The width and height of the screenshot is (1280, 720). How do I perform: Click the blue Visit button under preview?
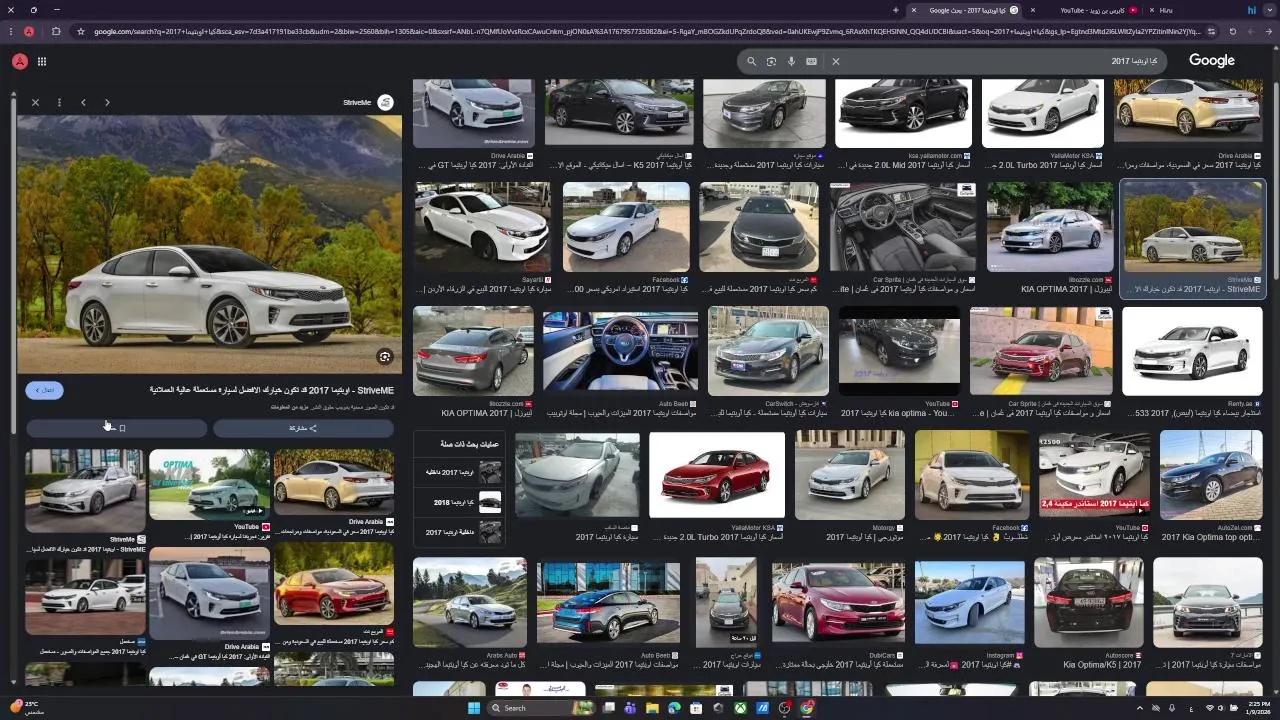(x=44, y=390)
